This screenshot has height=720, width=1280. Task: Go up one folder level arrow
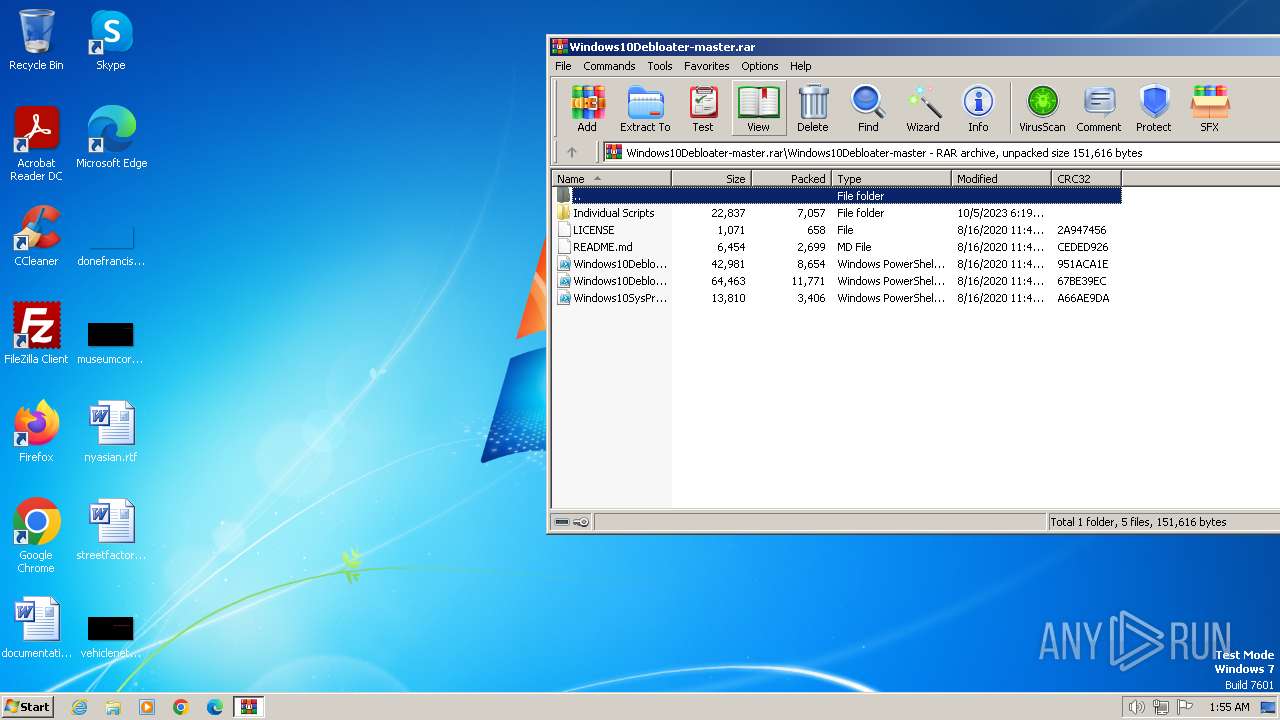(572, 152)
